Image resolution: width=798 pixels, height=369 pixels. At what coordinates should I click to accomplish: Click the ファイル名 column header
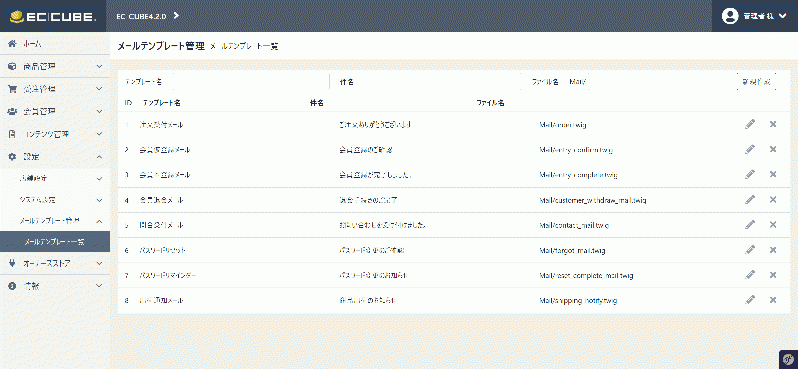click(x=490, y=103)
